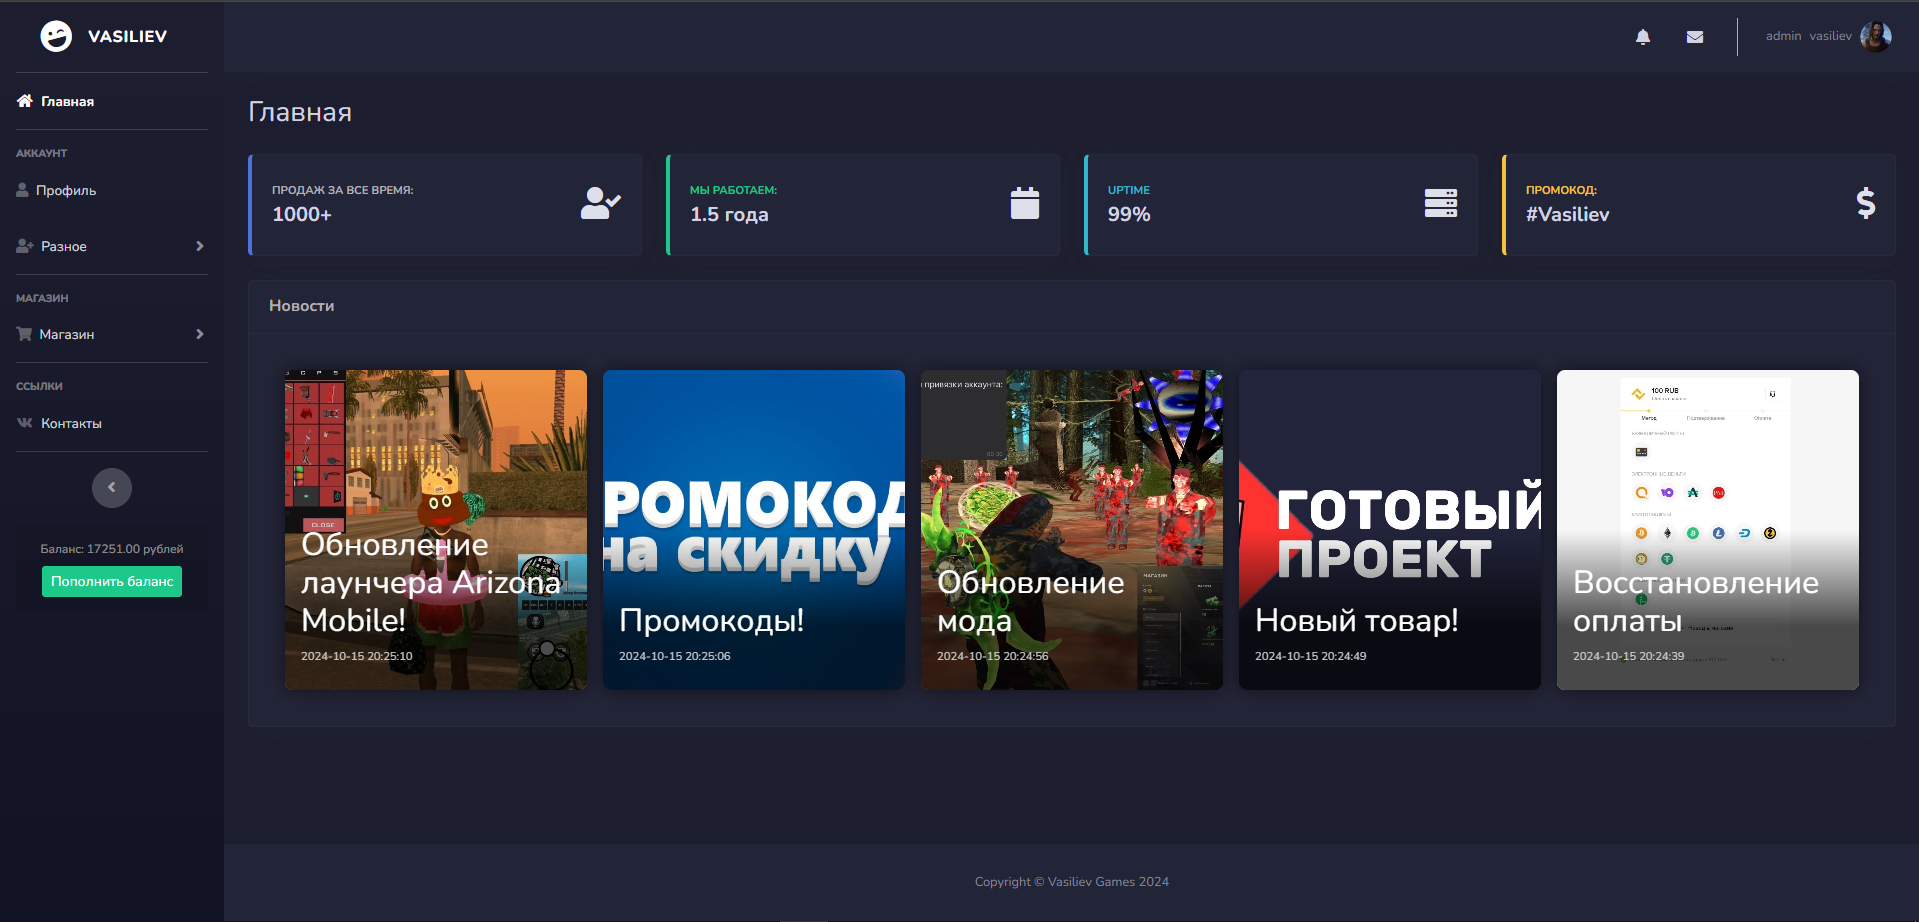This screenshot has width=1919, height=922.
Task: Open Магазин menu item
Action: pyautogui.click(x=112, y=334)
